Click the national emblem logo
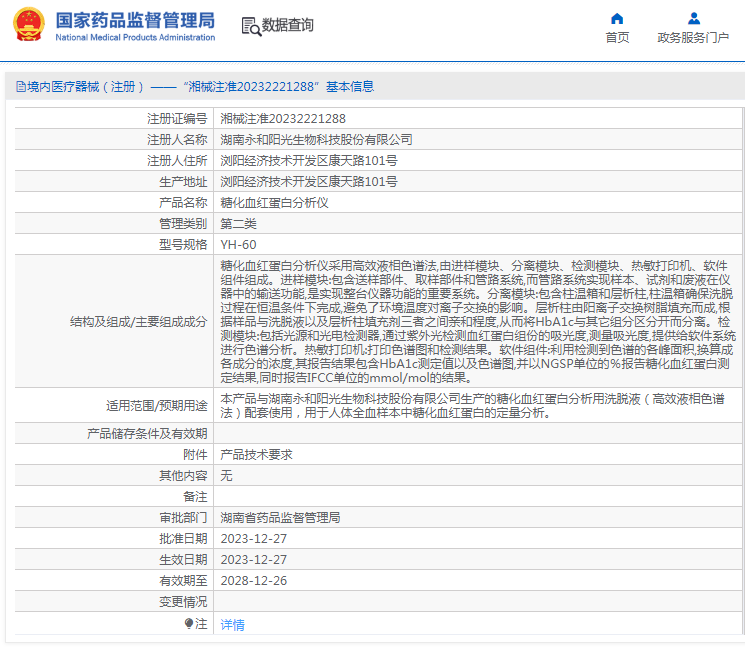The height and width of the screenshot is (648, 745). pos(29,24)
